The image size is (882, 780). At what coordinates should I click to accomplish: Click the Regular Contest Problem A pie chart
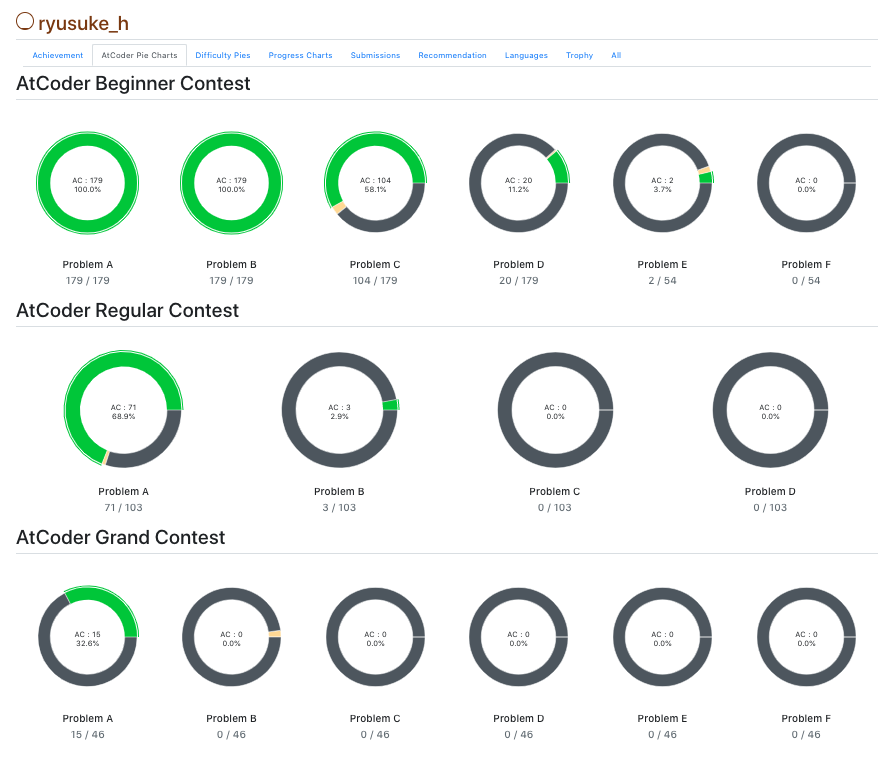tap(123, 410)
